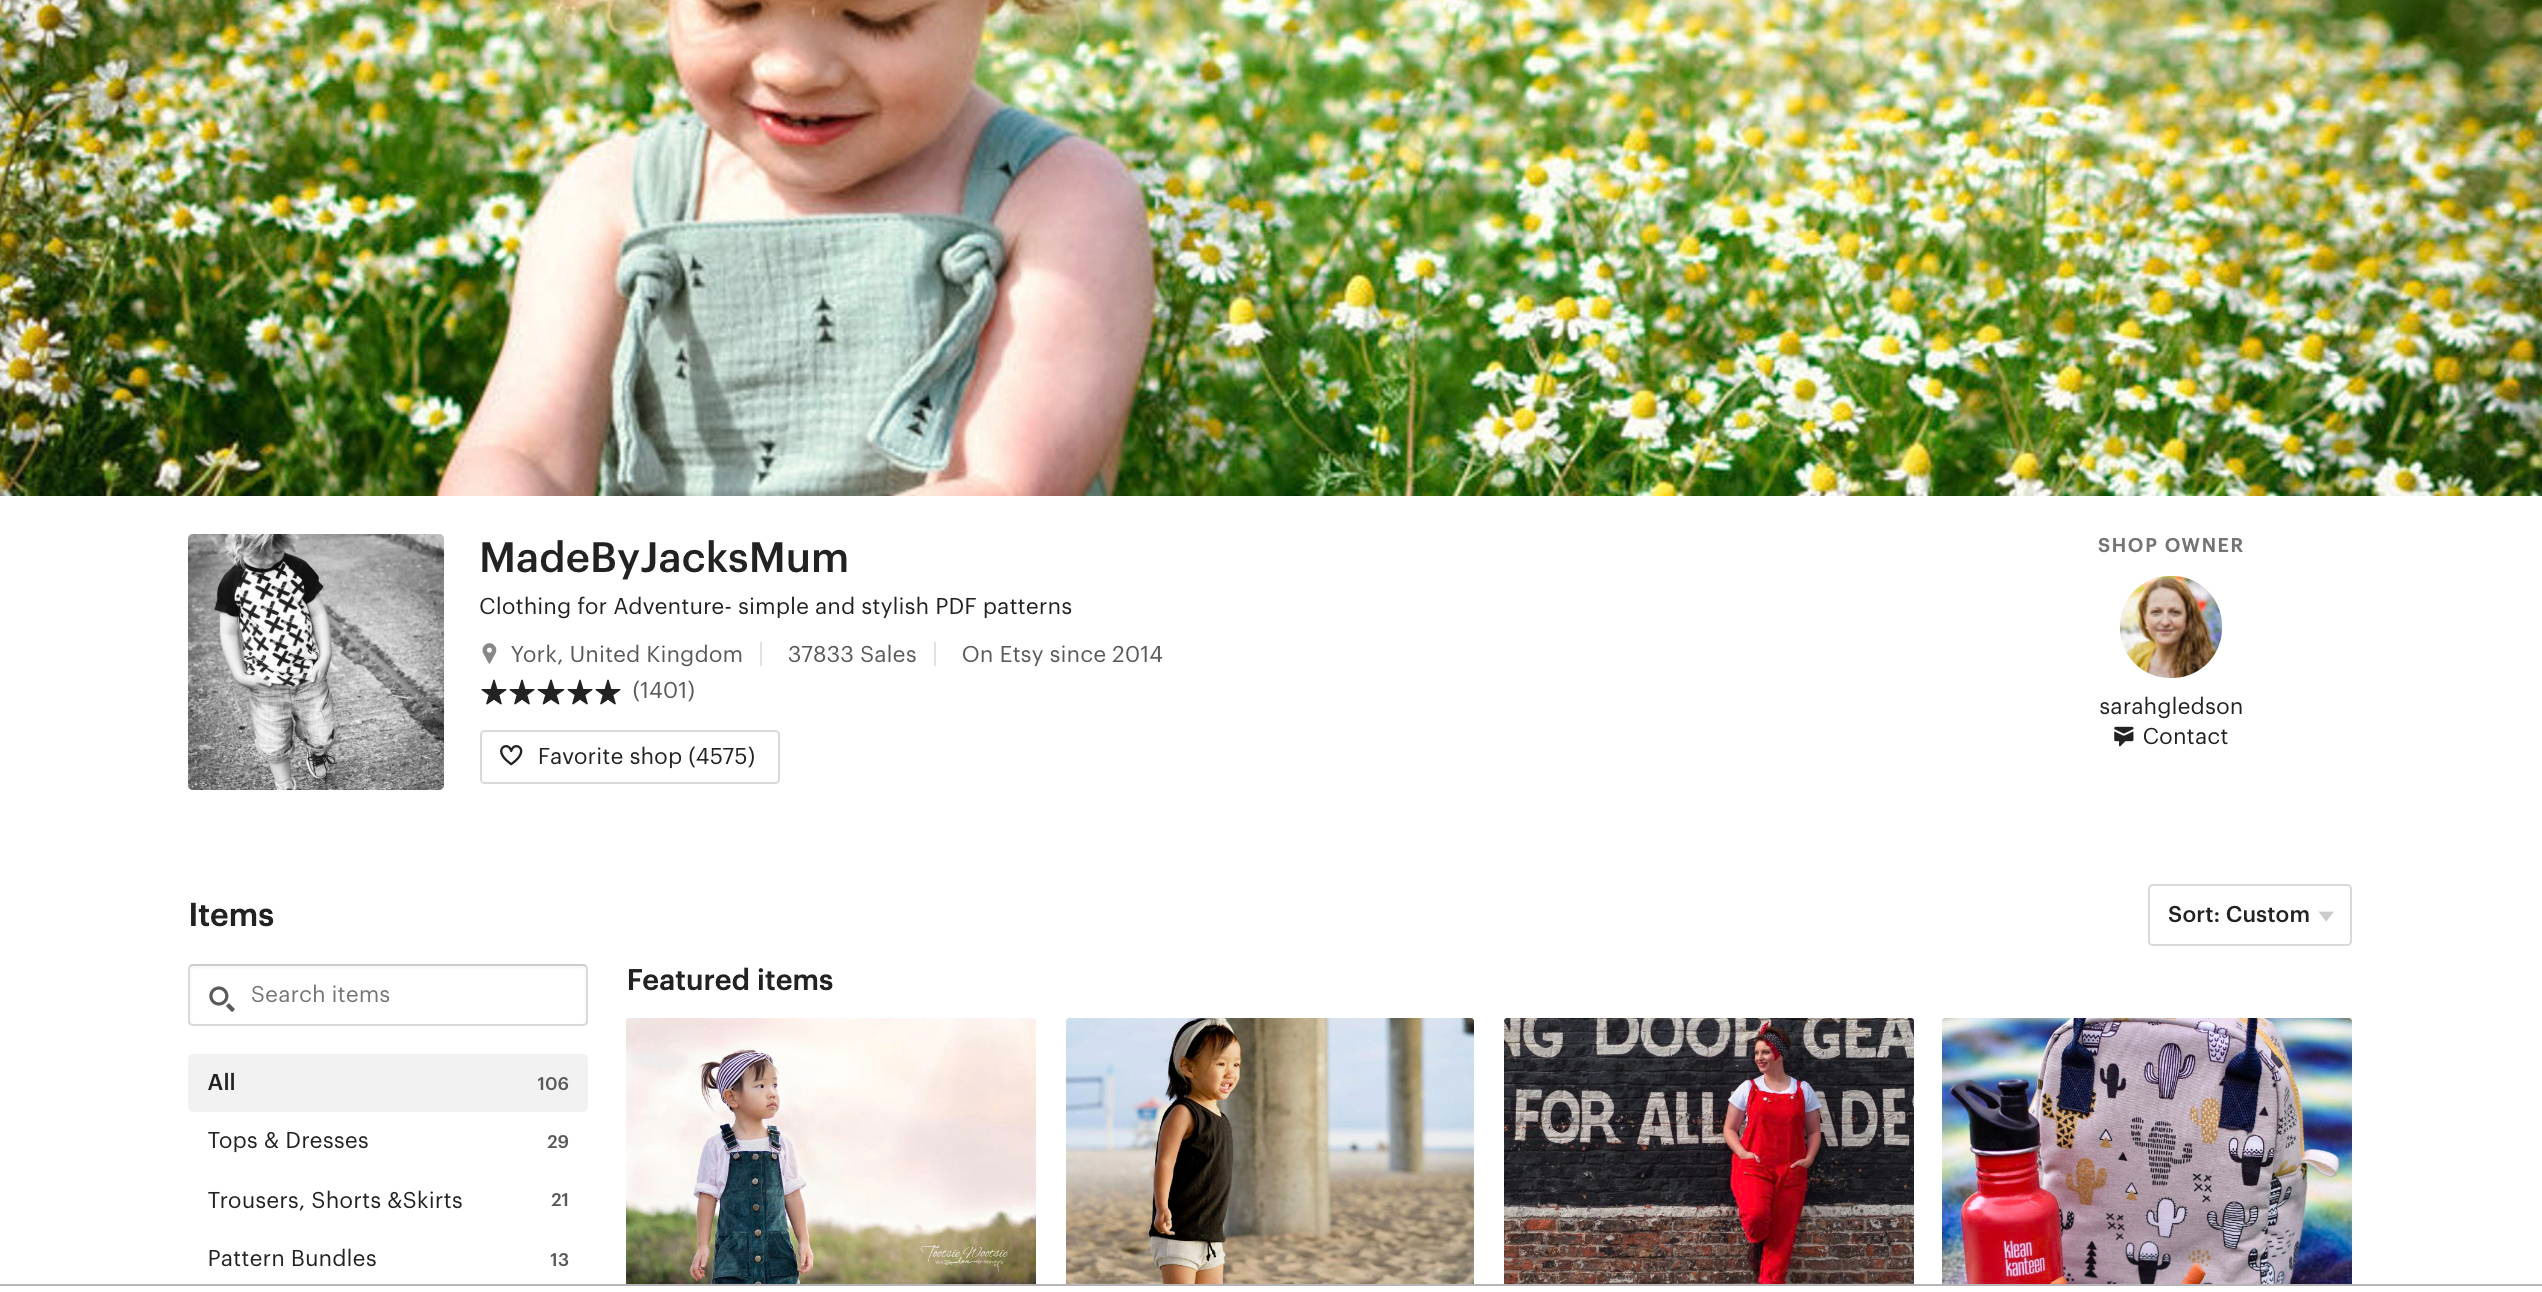Open the red dungarees featured item

[1708, 1151]
